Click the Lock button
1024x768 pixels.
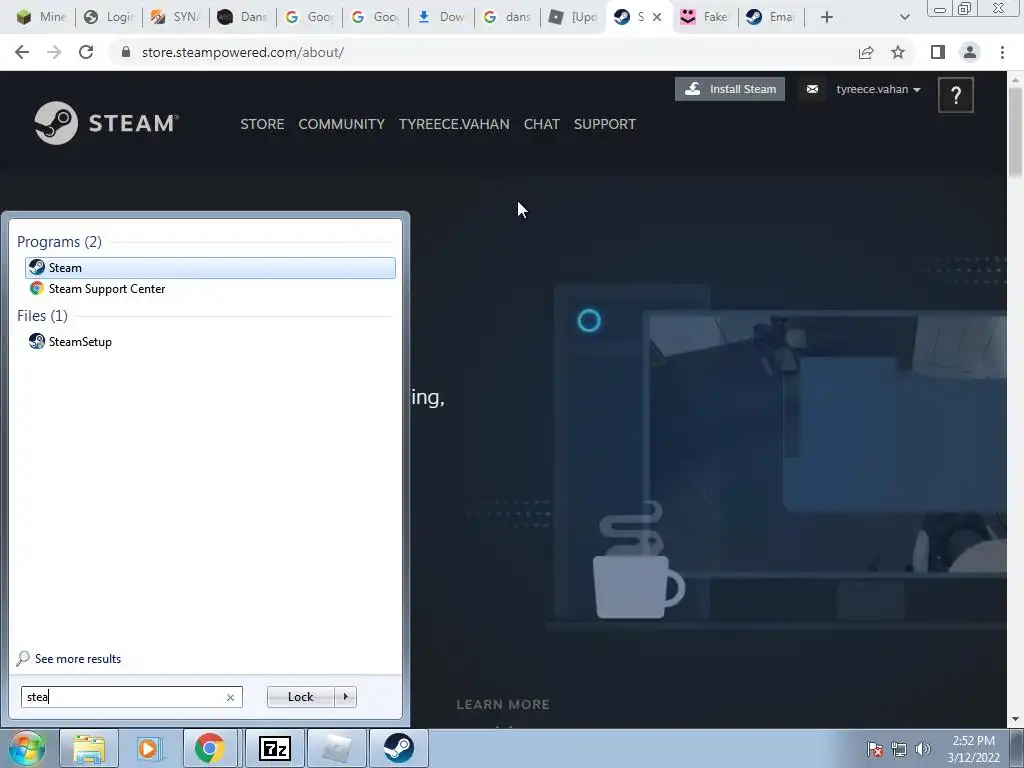[x=300, y=697]
